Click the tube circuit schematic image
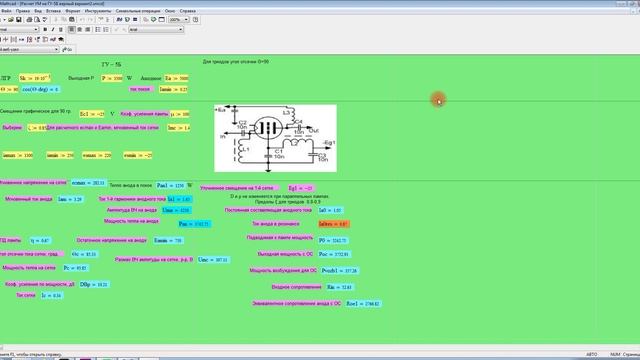Image resolution: width=640 pixels, height=360 pixels. tap(276, 138)
